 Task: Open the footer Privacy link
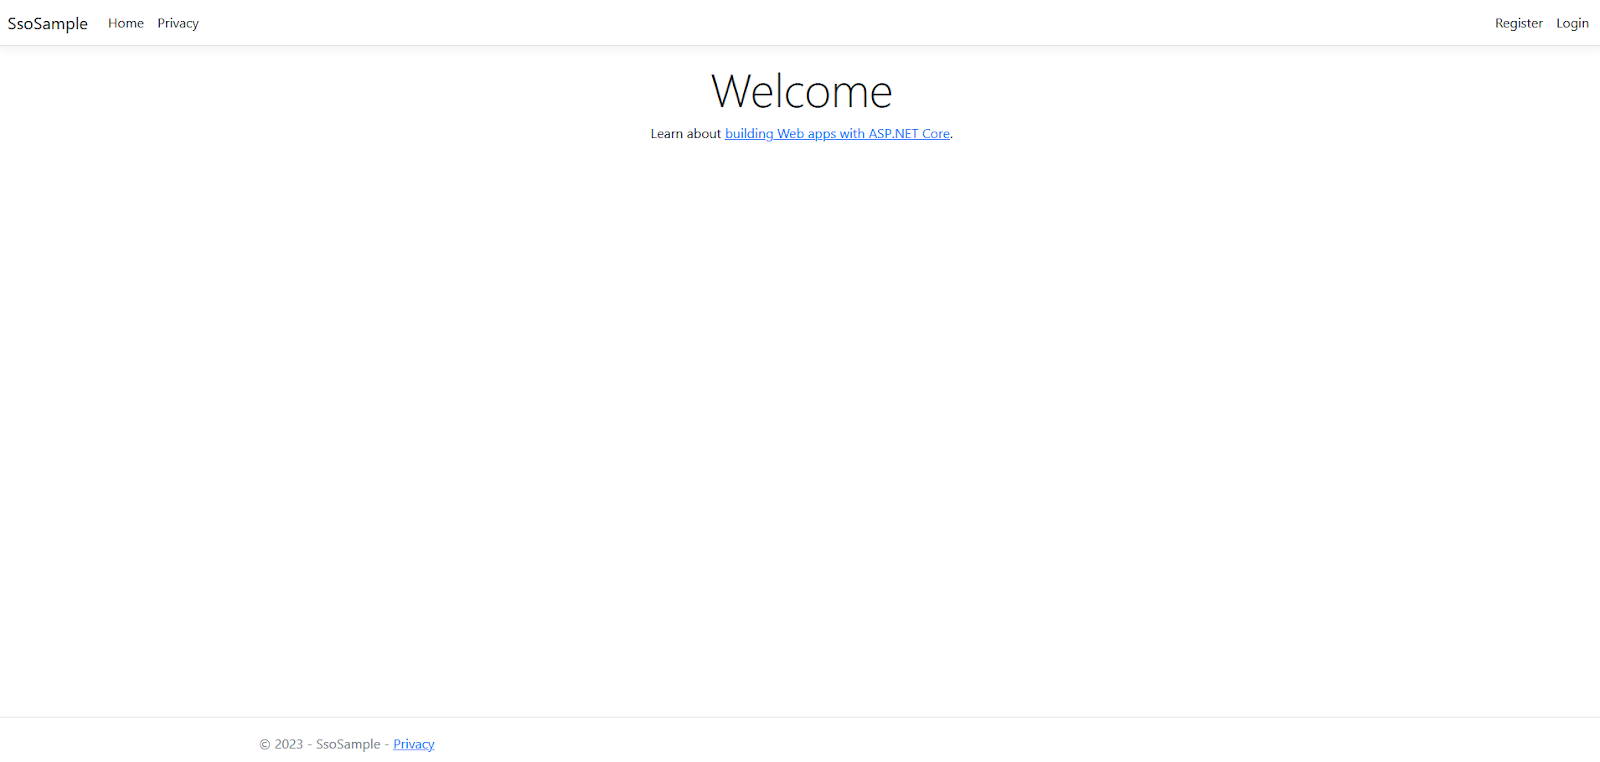[x=413, y=744]
